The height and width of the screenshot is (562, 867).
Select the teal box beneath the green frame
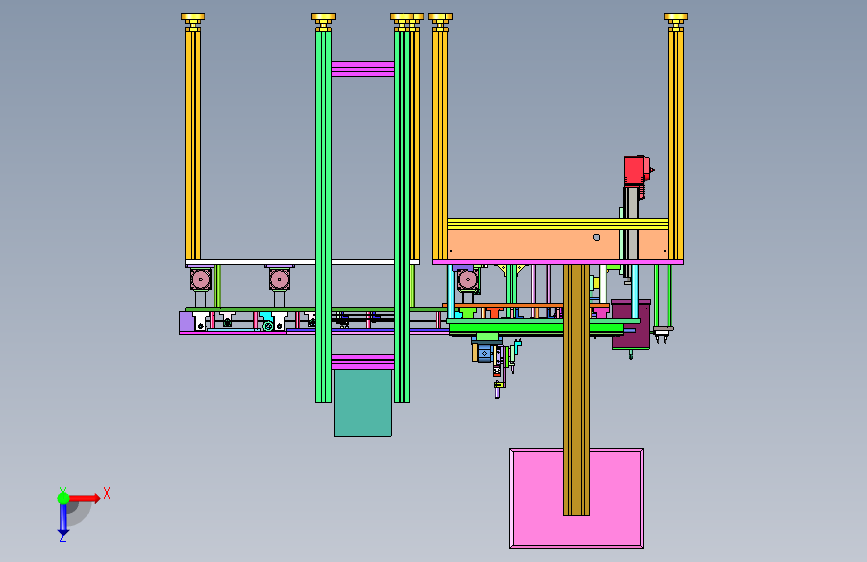pos(363,403)
